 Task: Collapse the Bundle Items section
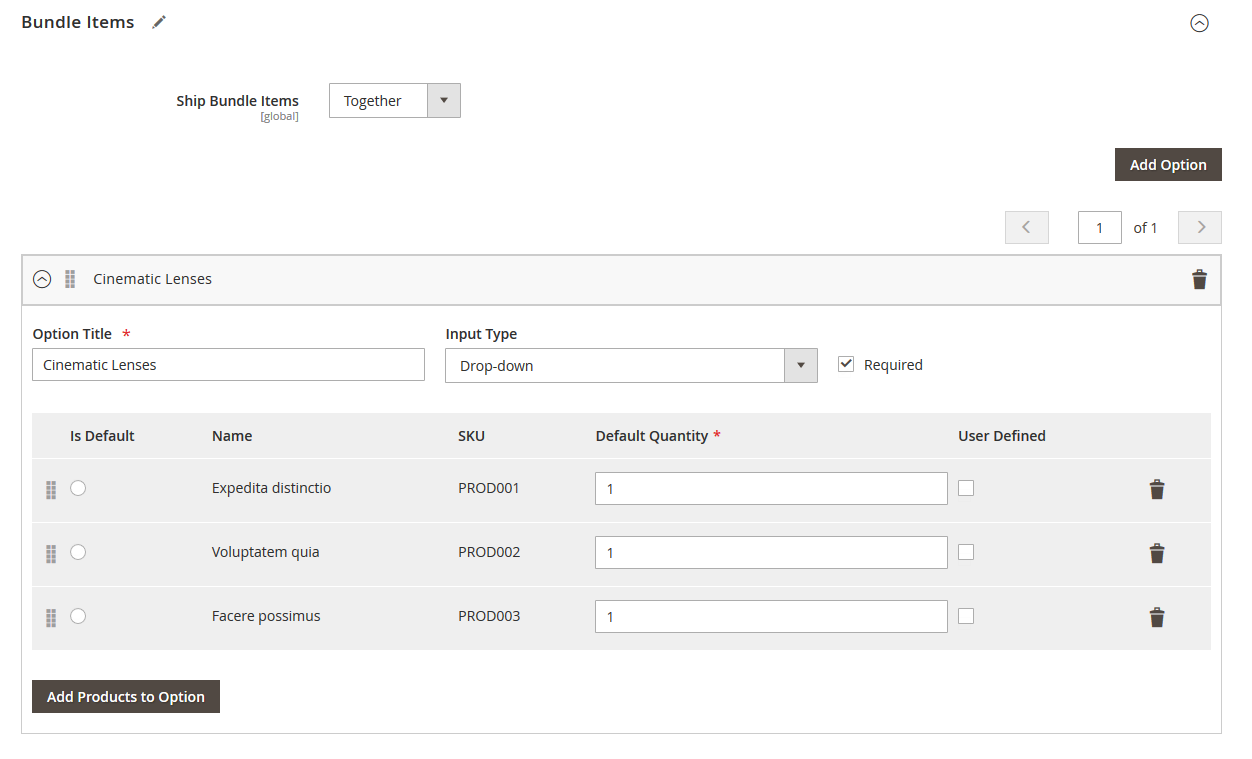pyautogui.click(x=1199, y=23)
